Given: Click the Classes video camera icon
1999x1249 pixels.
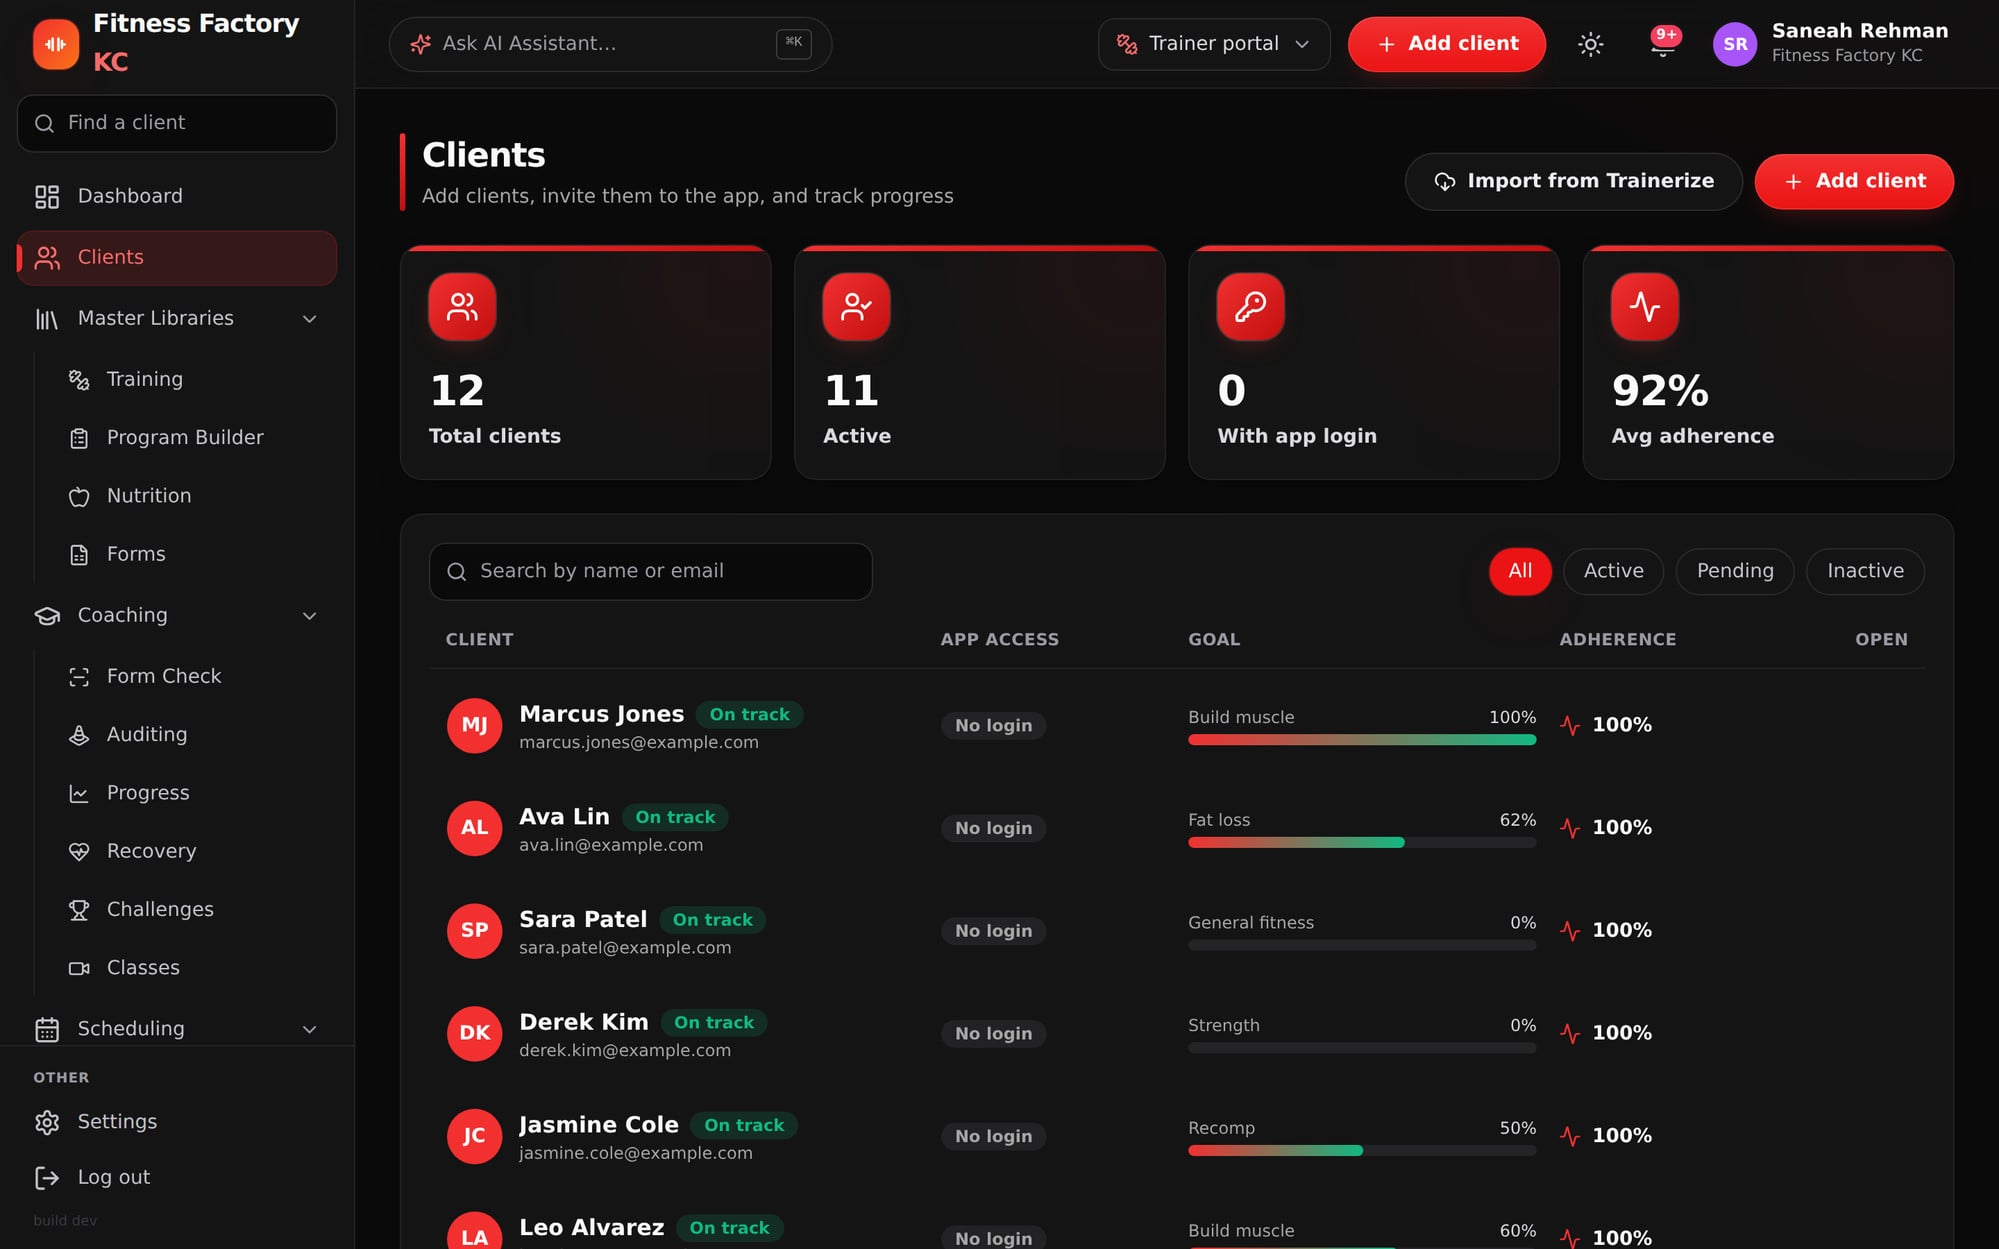Looking at the screenshot, I should [79, 968].
